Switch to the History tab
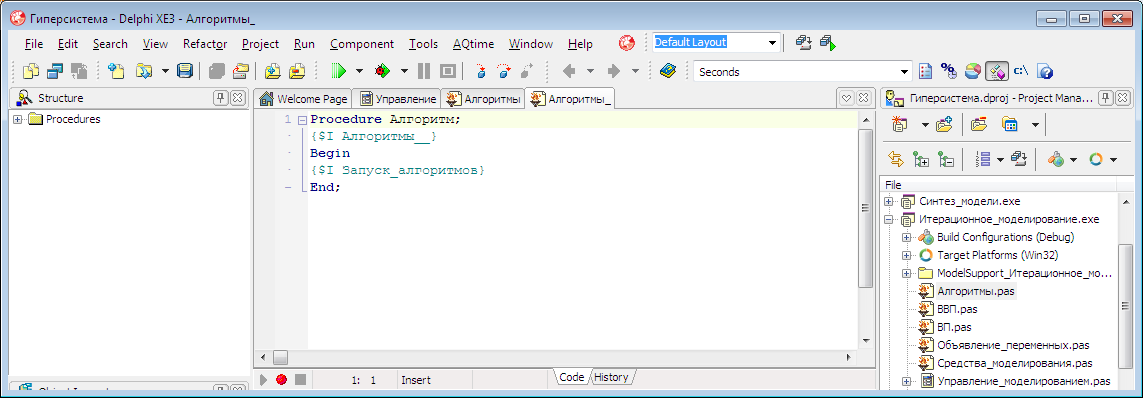This screenshot has height=398, width=1143. pos(611,377)
